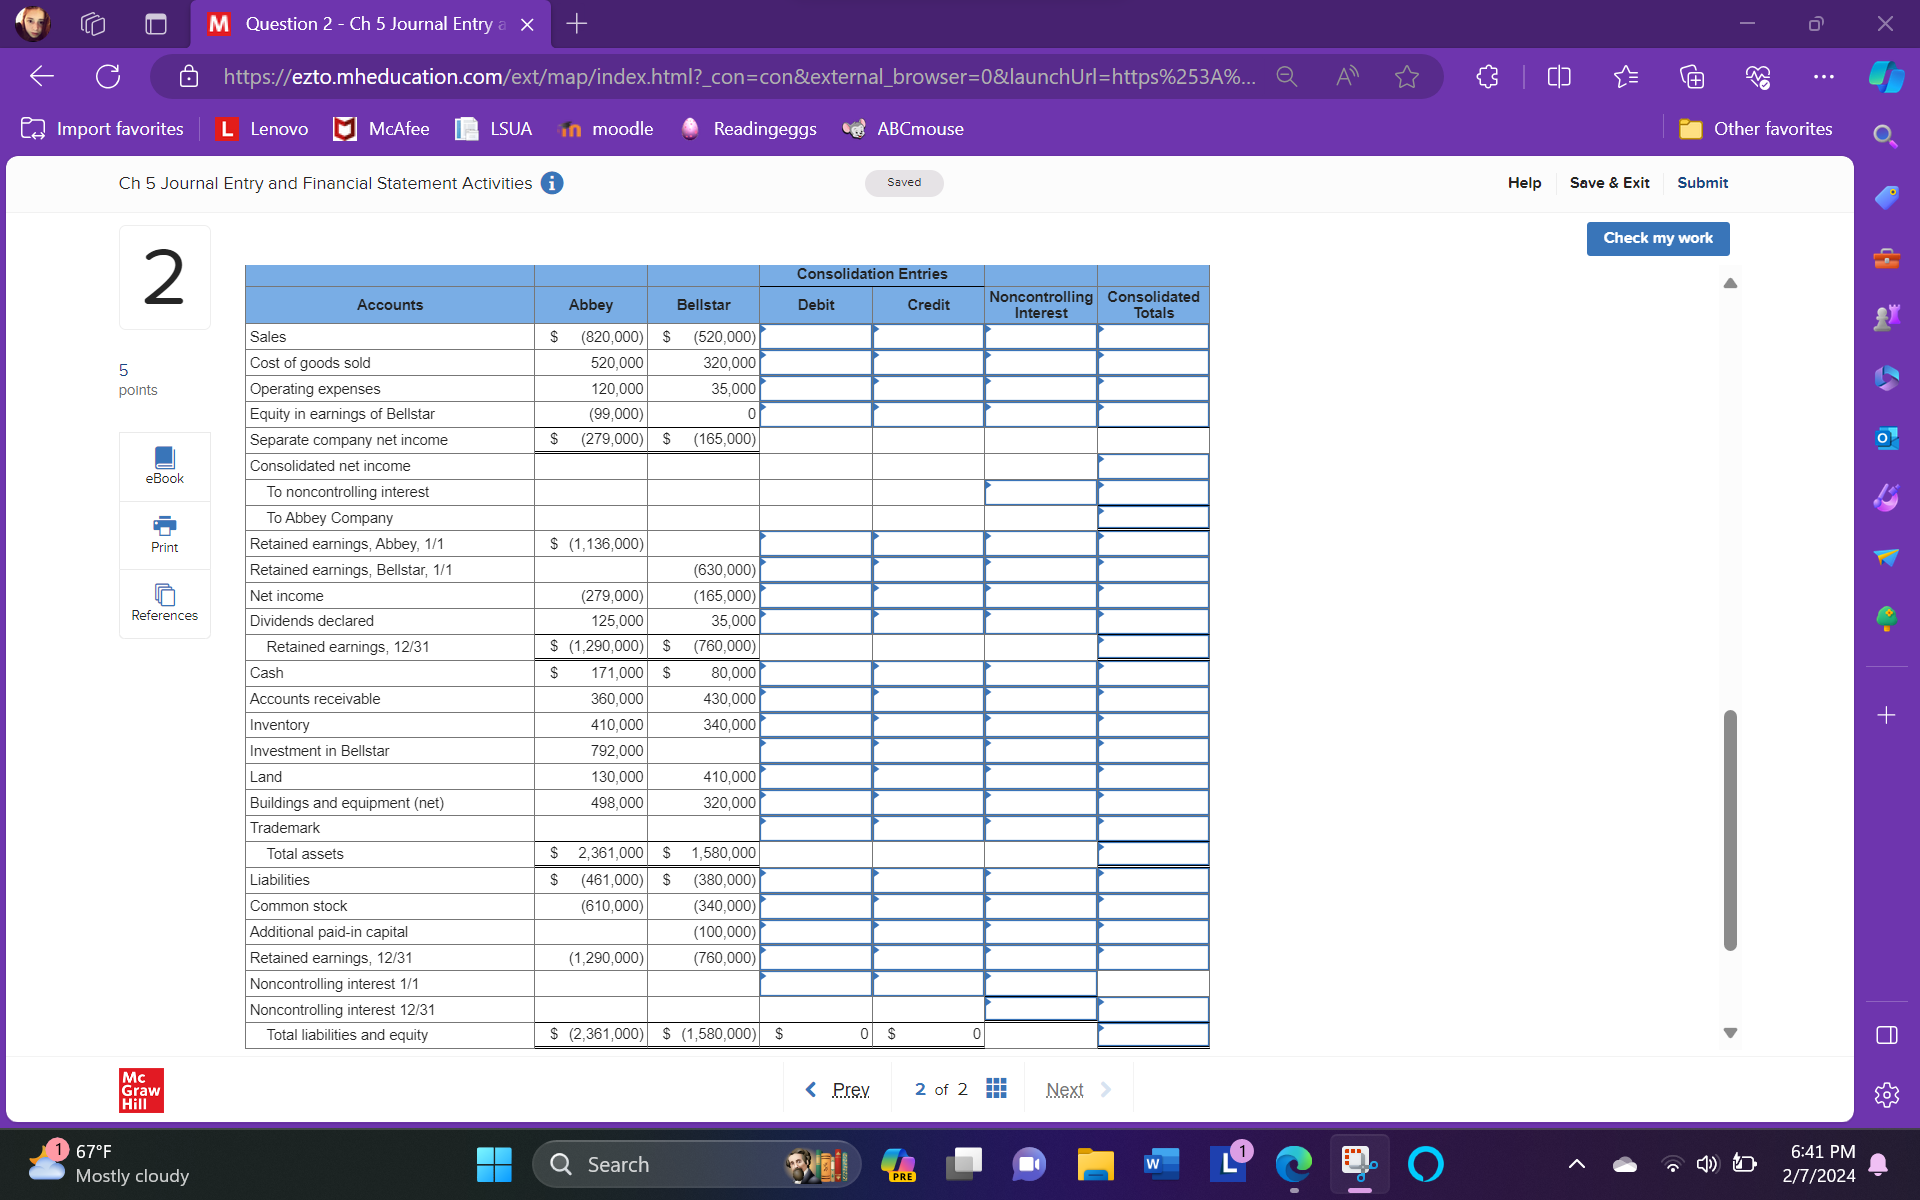Click the McGraw Hill logo
The height and width of the screenshot is (1200, 1920).
click(140, 1090)
